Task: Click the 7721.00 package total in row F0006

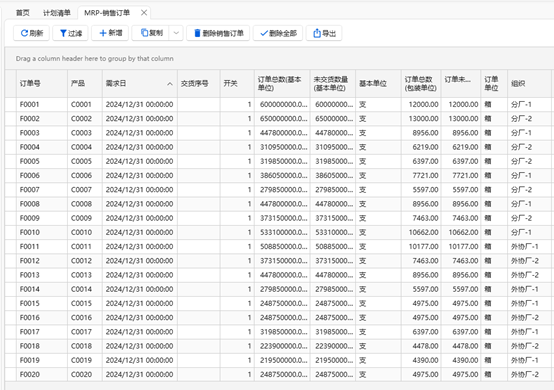Action: click(x=421, y=176)
